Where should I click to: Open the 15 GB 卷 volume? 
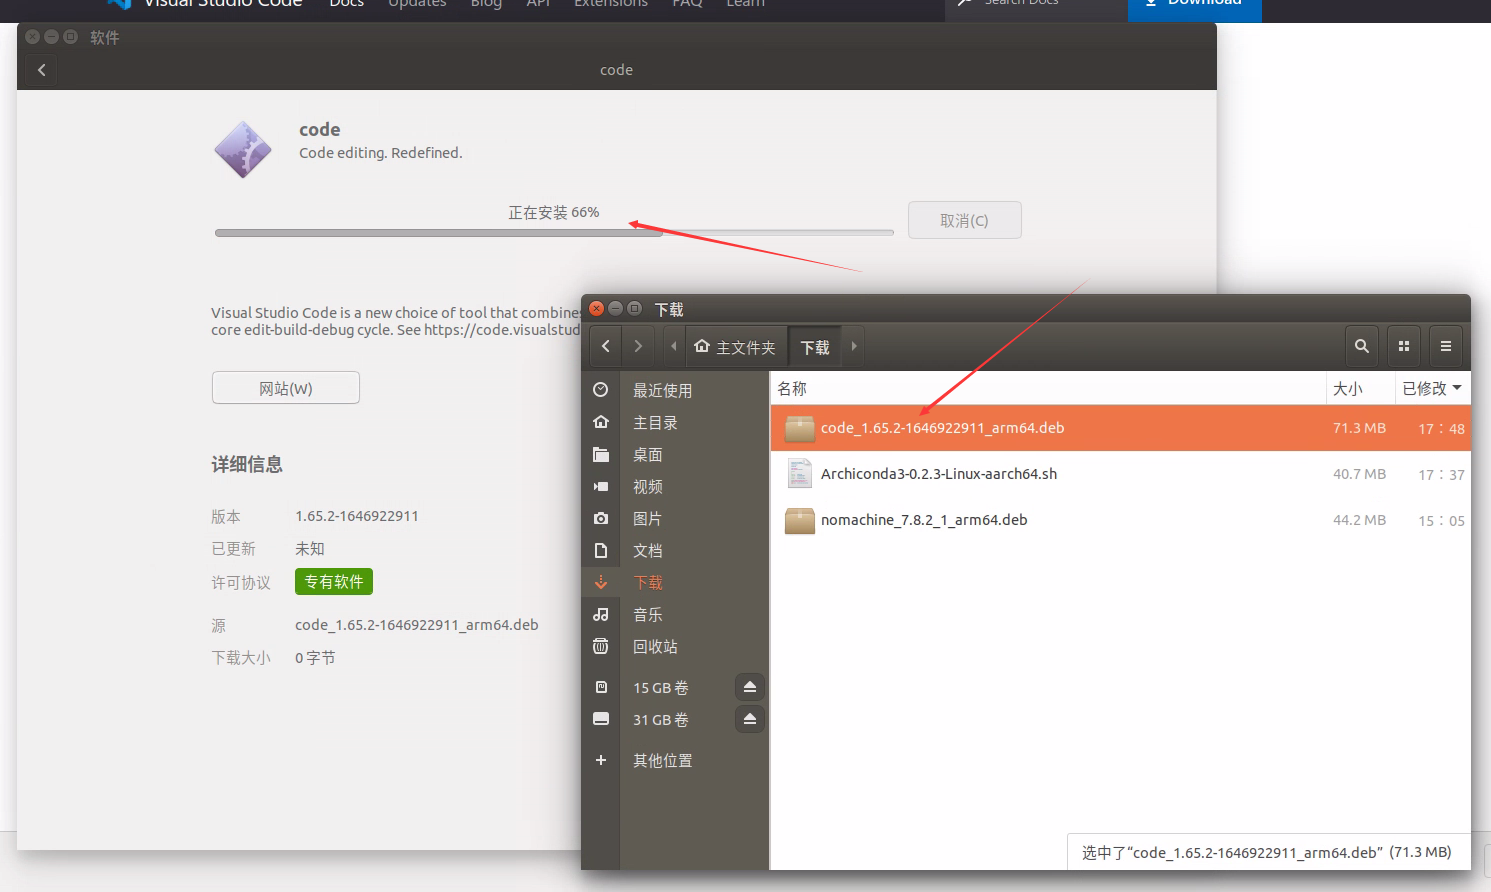(x=660, y=687)
